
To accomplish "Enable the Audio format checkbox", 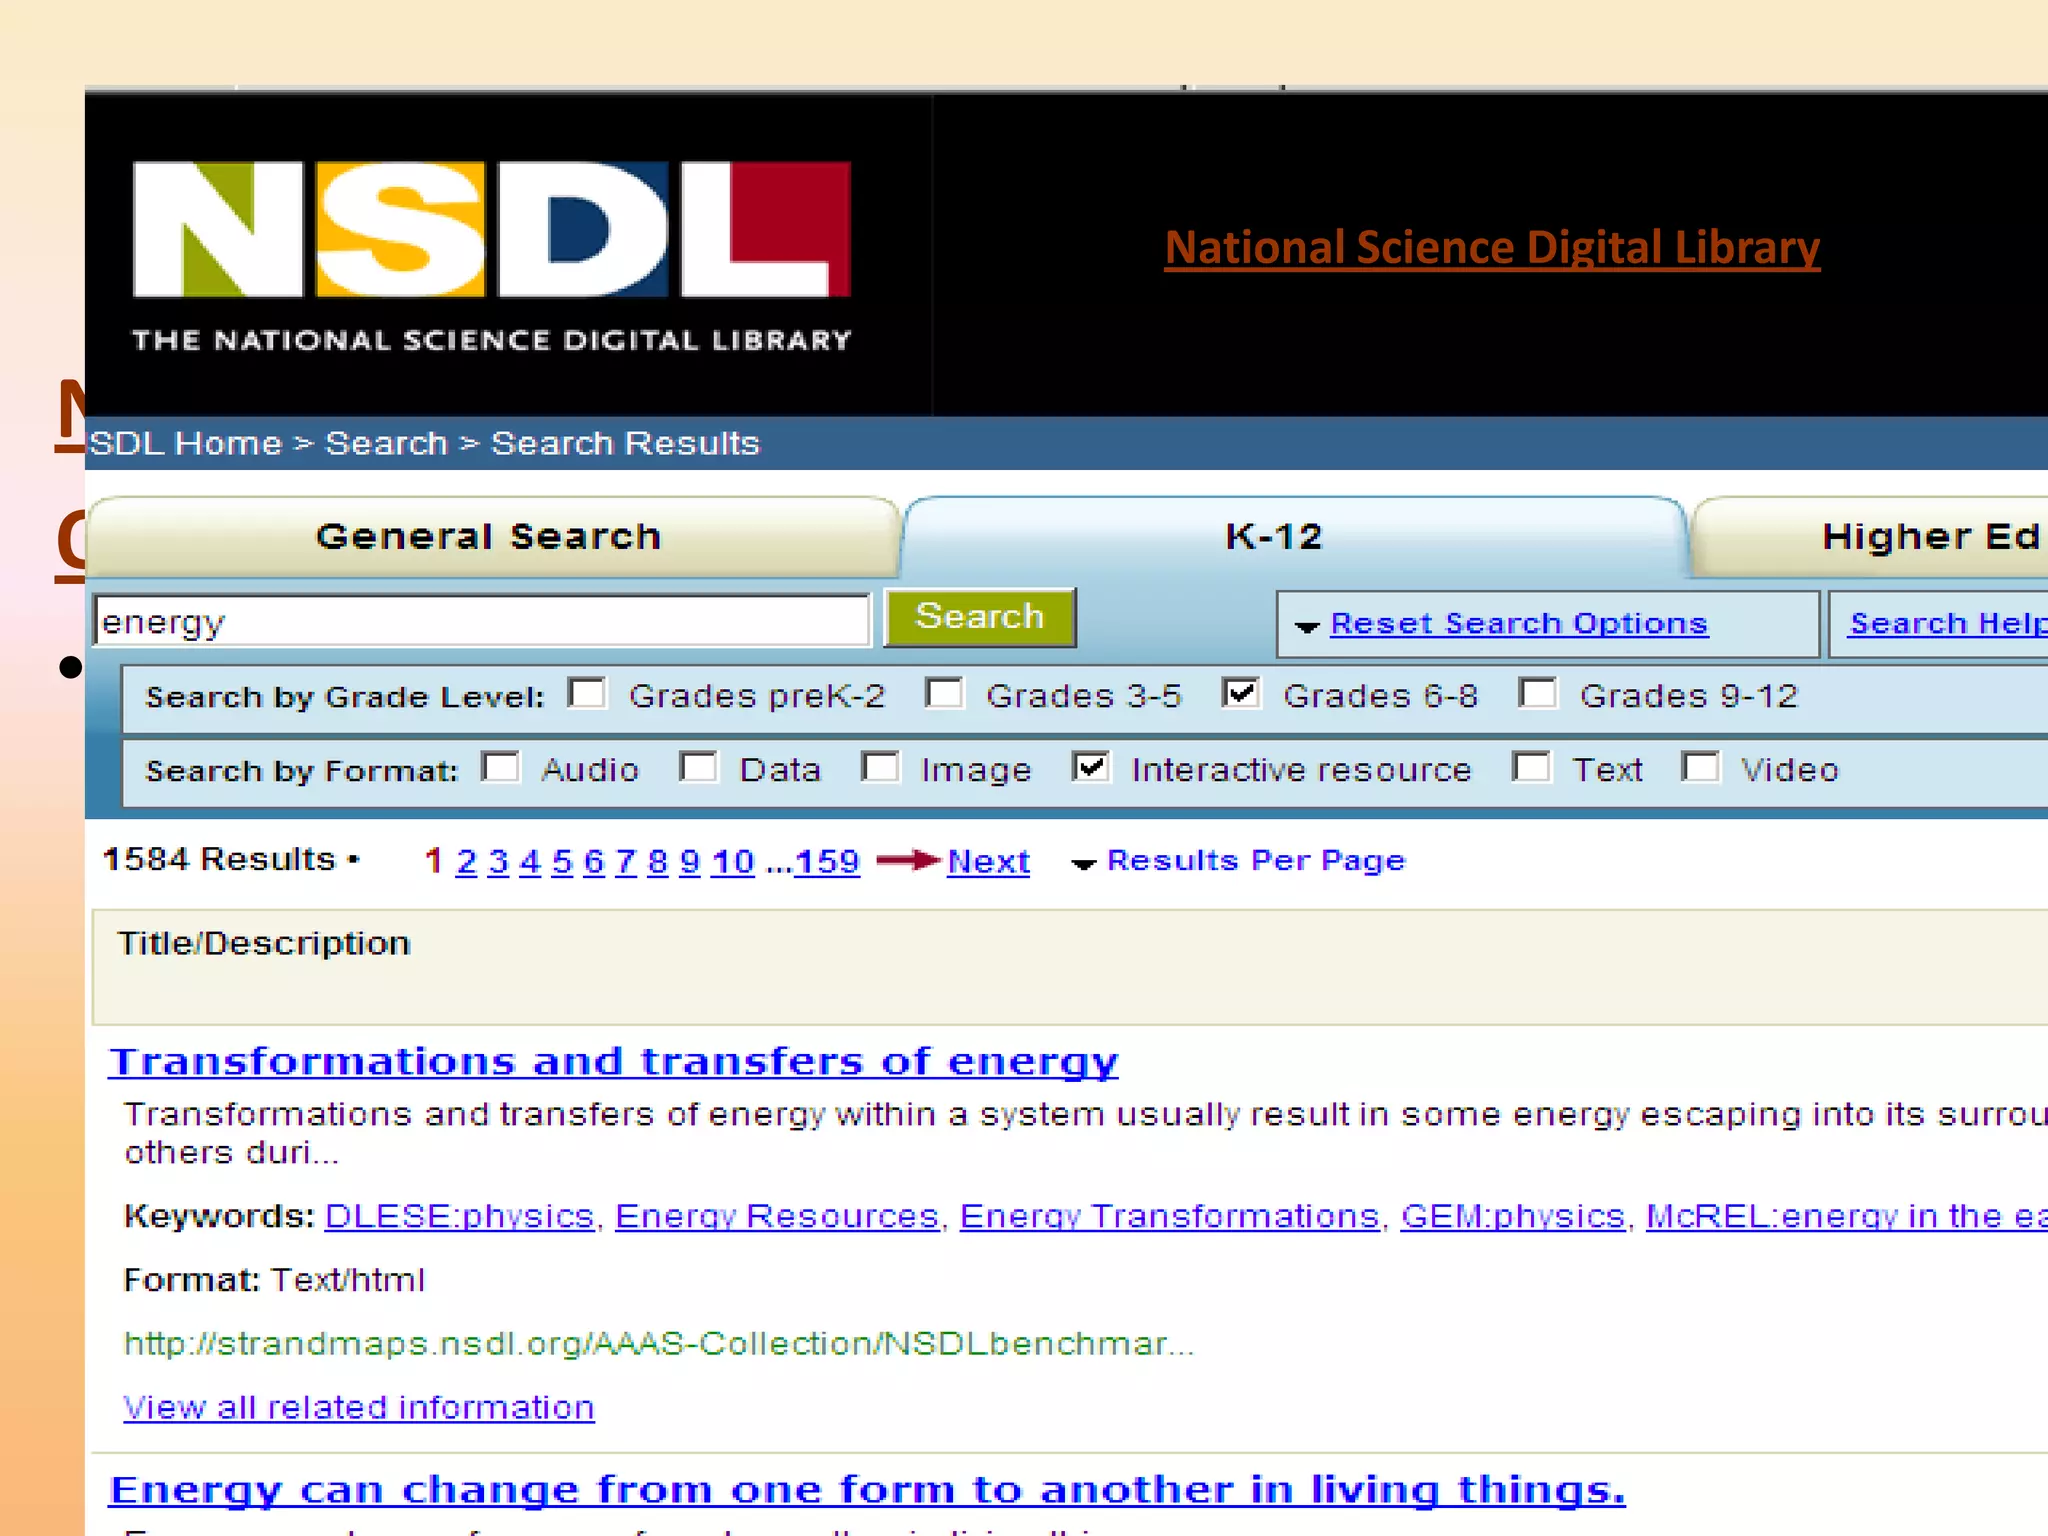I will pos(500,767).
